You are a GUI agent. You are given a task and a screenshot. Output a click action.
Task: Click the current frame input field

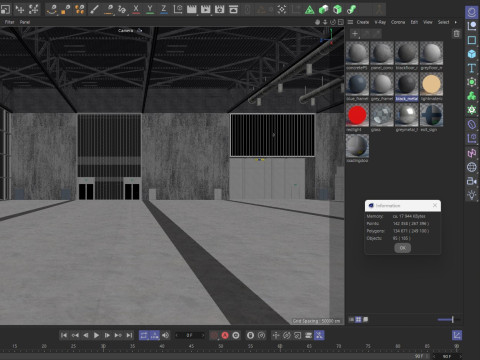click(190, 335)
